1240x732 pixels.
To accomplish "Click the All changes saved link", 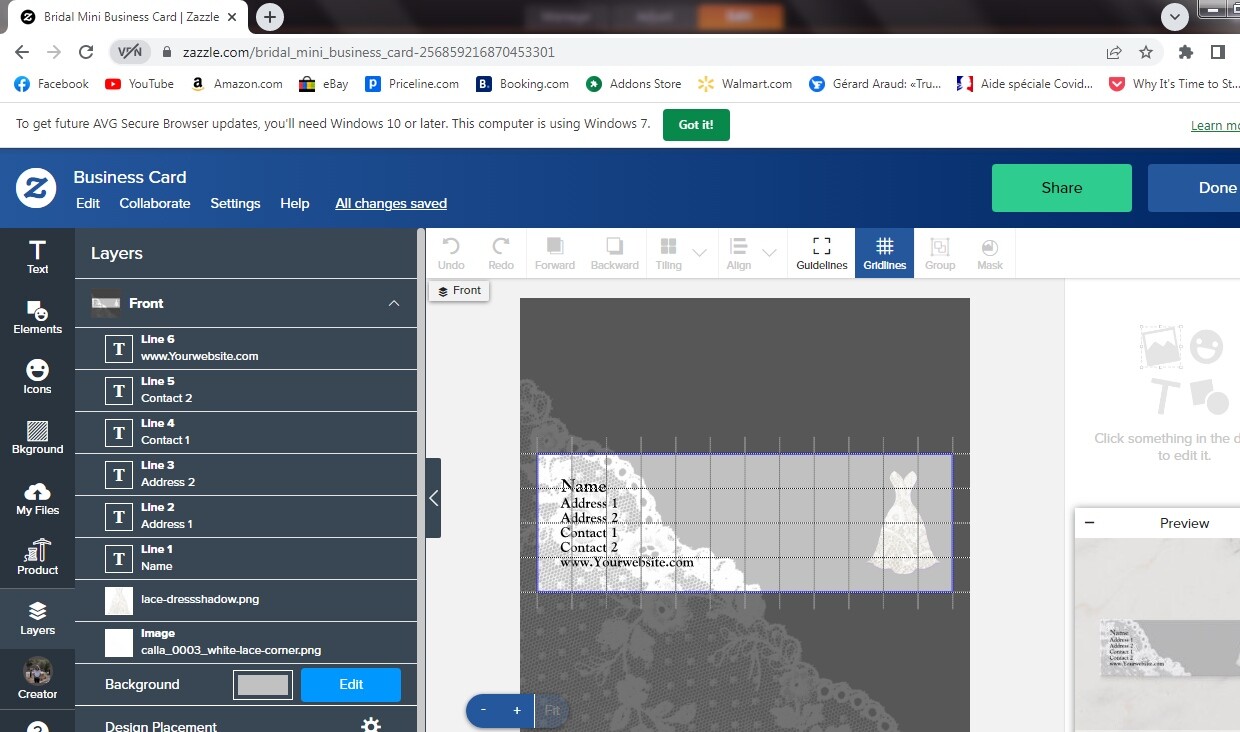I will click(x=391, y=203).
